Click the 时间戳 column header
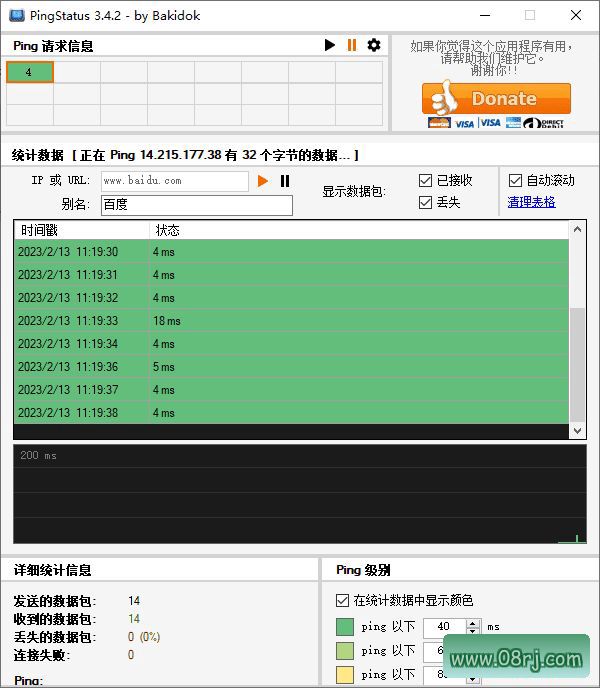Viewport: 600px width, 688px height. click(82, 230)
